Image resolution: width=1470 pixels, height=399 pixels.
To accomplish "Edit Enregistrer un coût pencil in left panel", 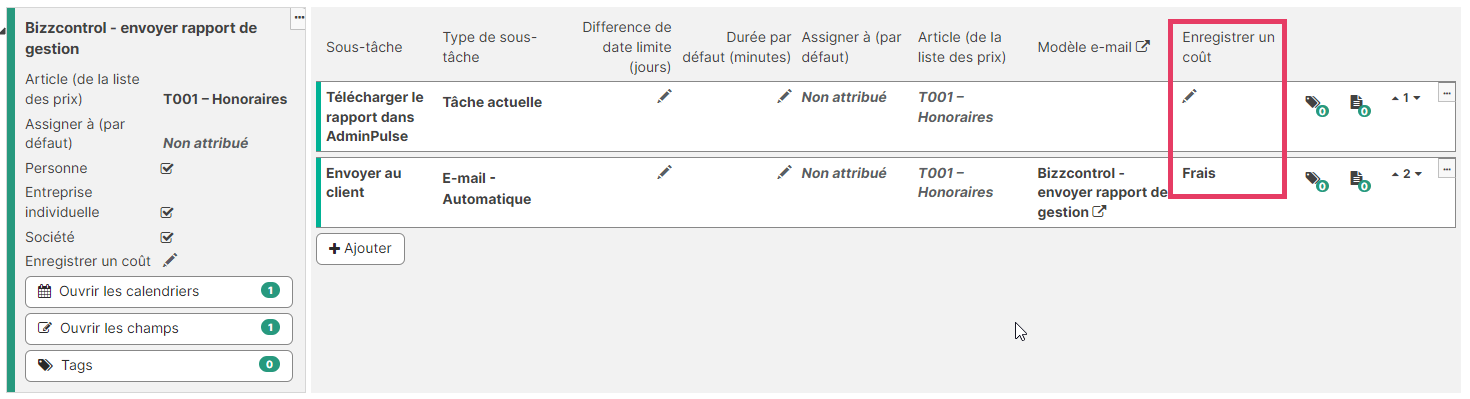I will pyautogui.click(x=170, y=260).
